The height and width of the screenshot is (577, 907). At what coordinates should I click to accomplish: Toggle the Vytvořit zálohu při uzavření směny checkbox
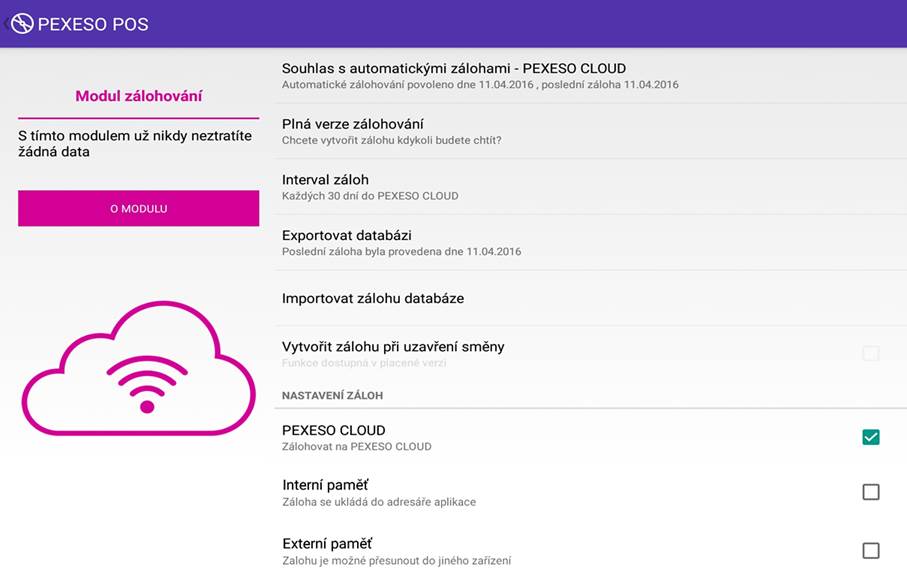(x=871, y=353)
